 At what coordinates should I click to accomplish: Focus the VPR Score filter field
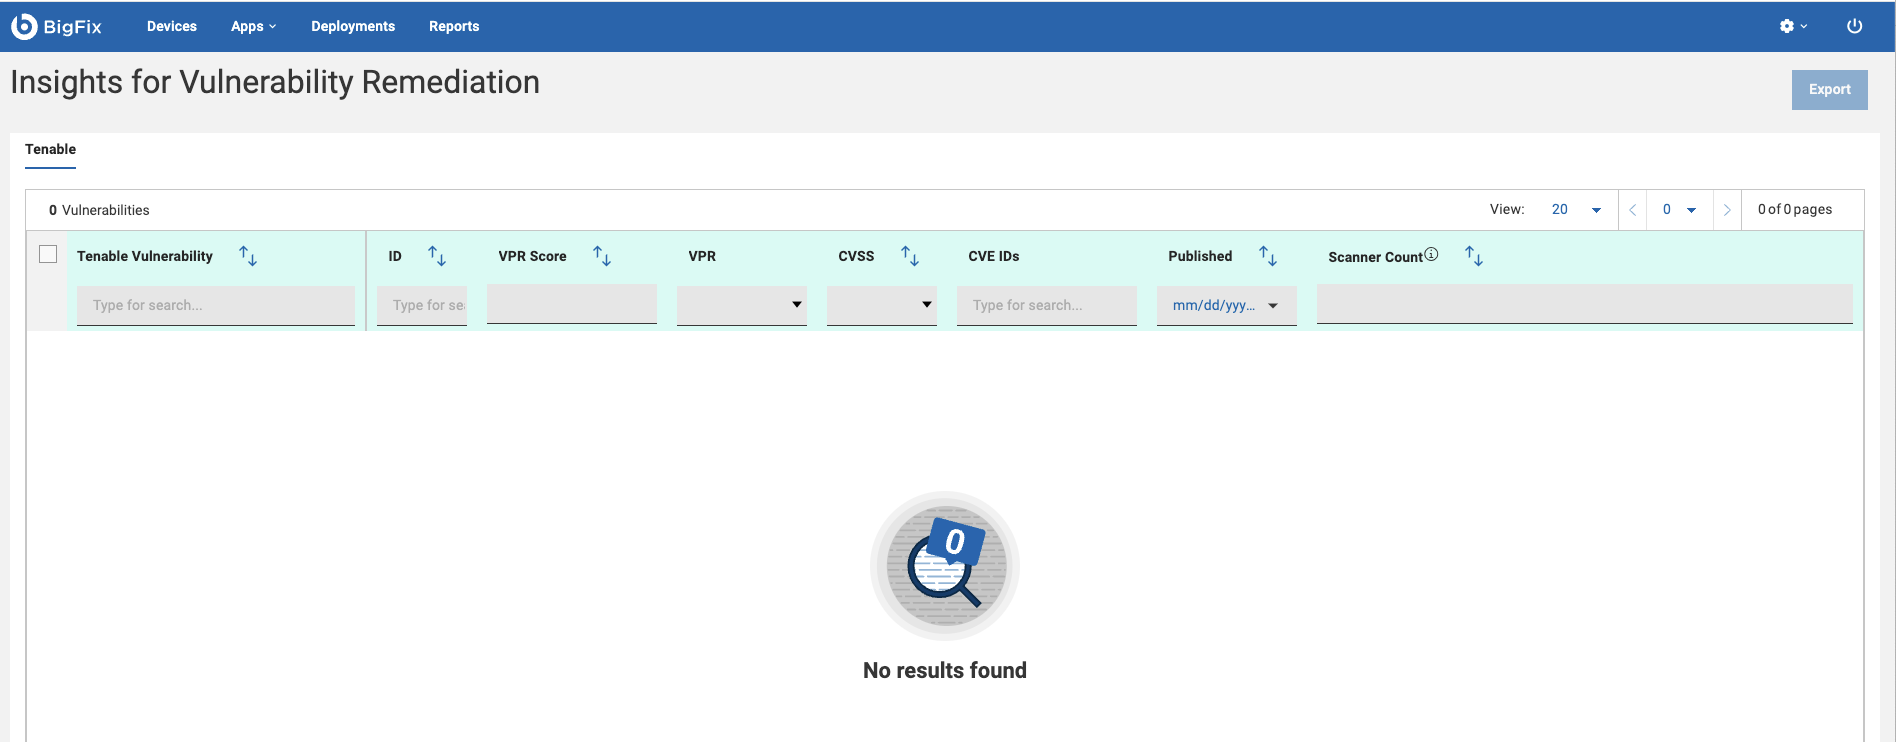click(x=572, y=305)
